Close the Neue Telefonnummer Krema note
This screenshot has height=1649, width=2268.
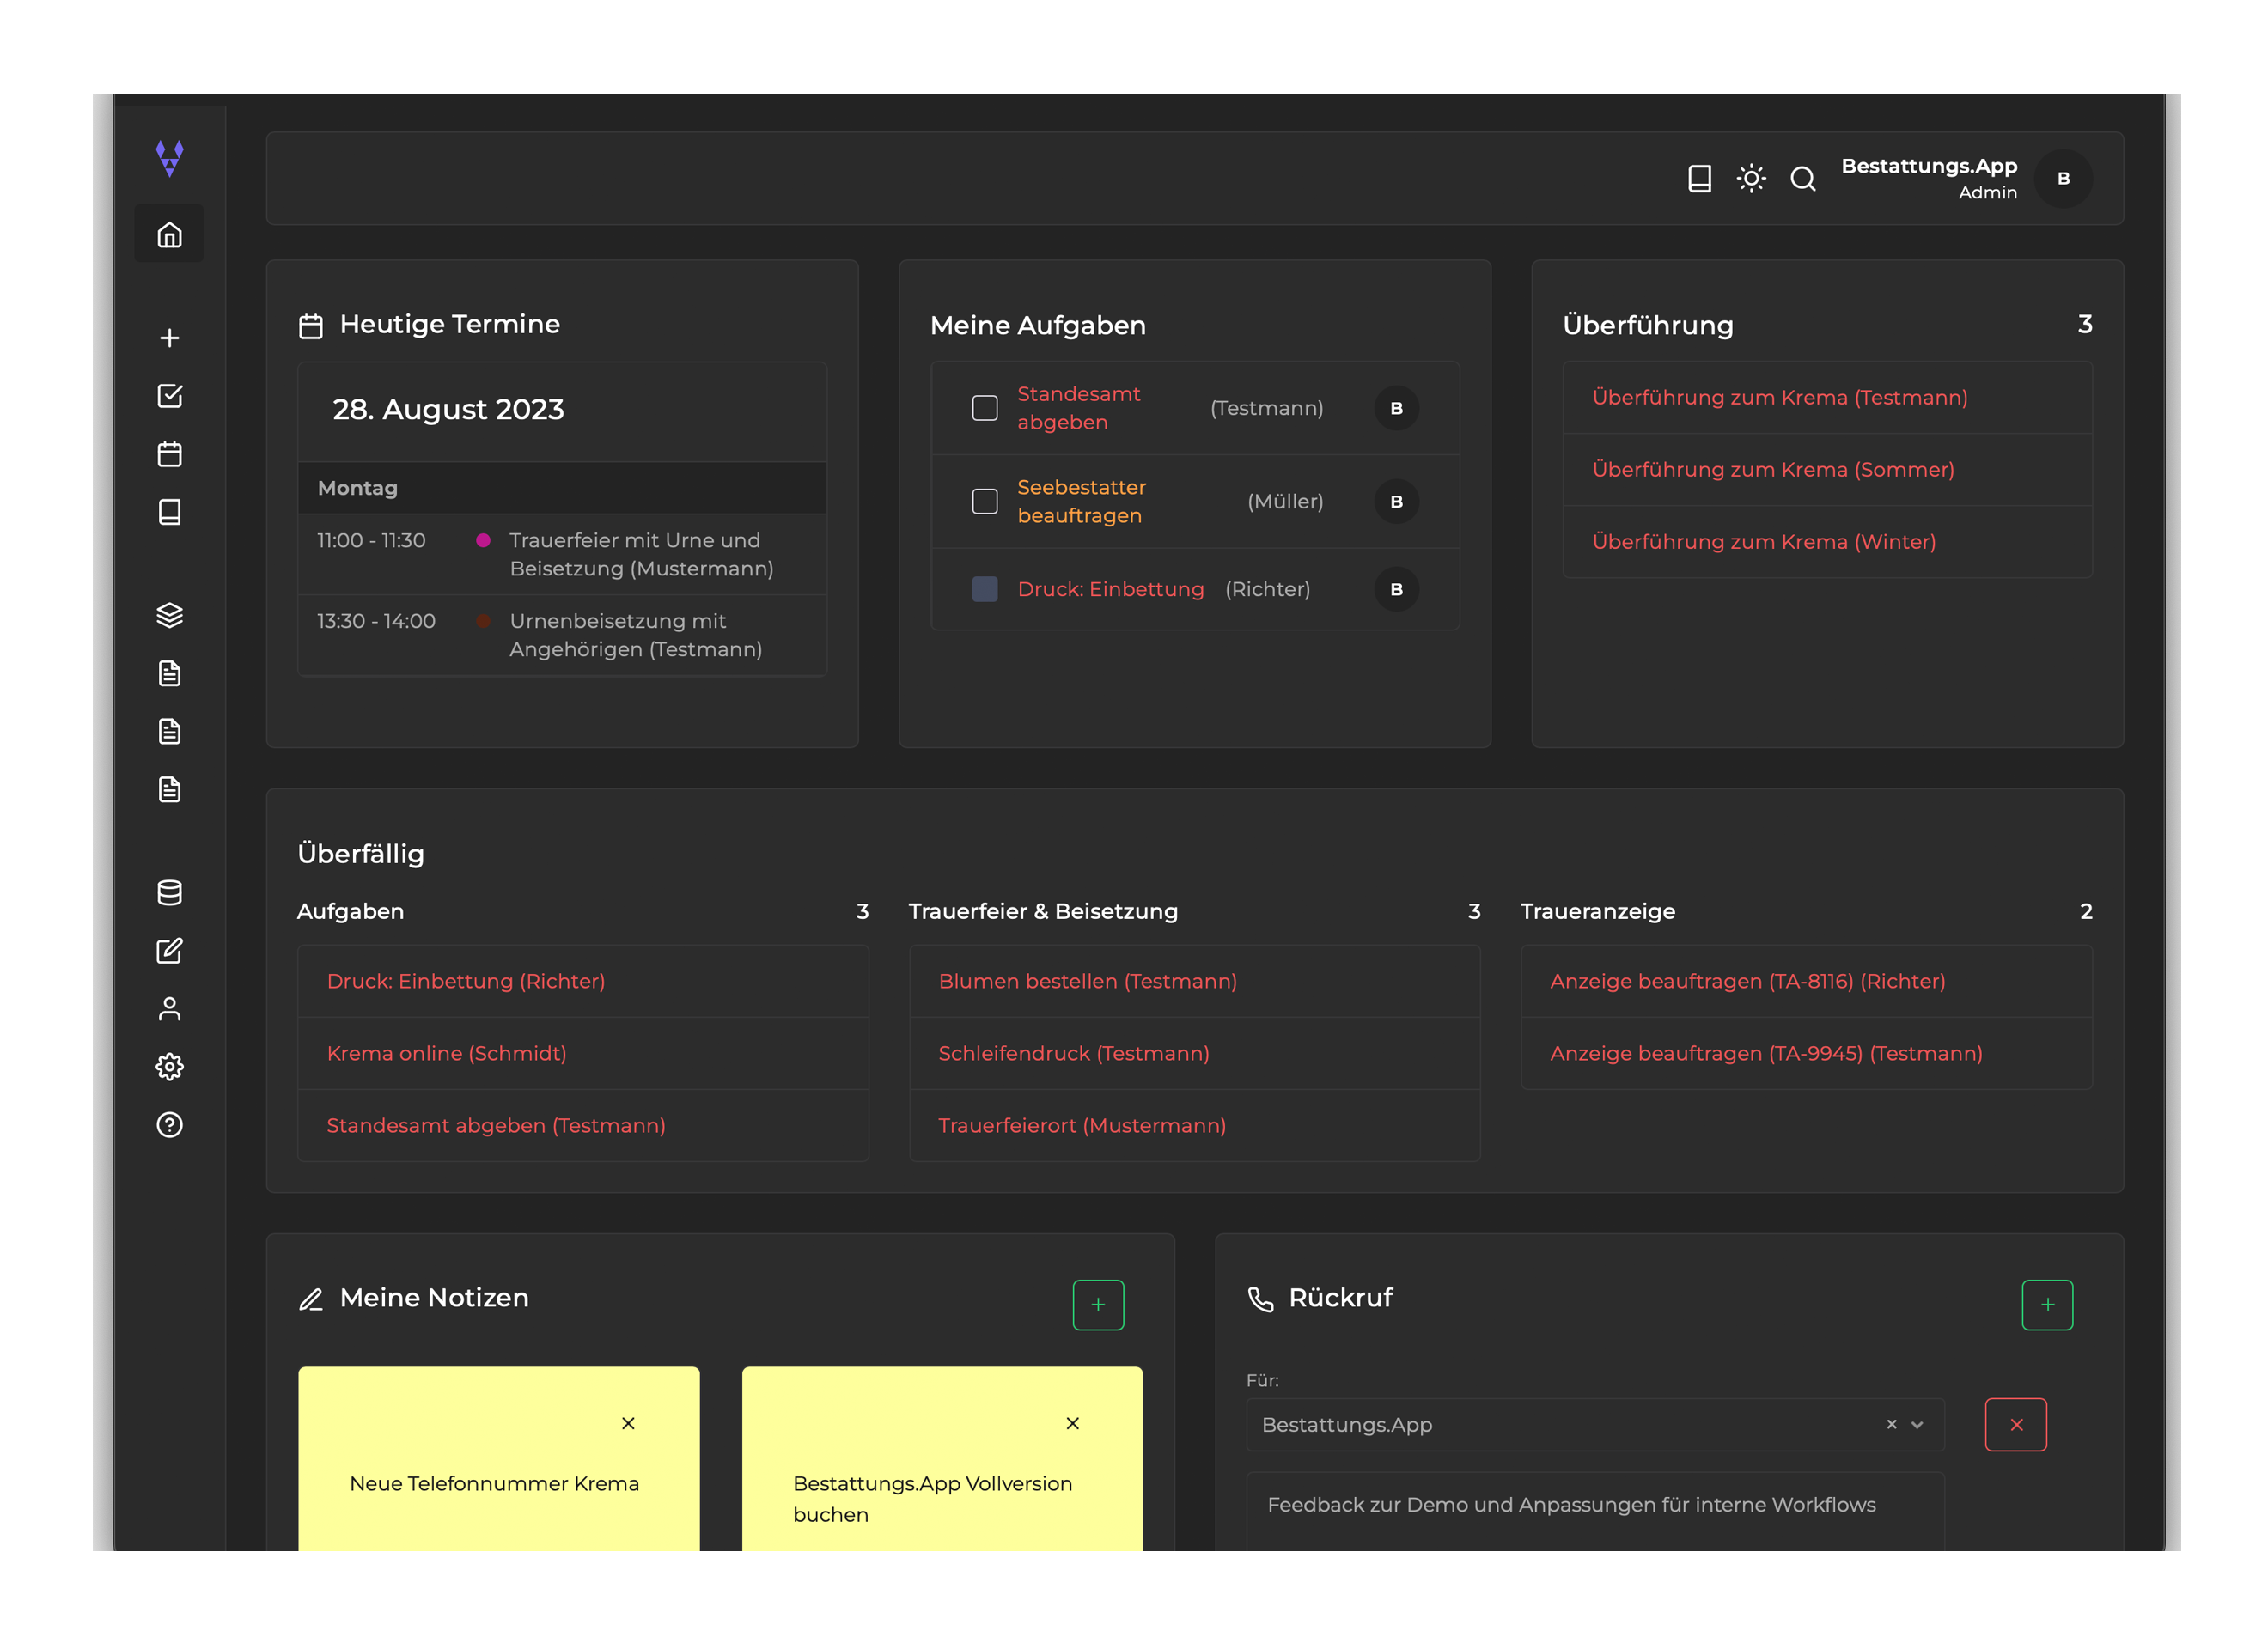628,1423
